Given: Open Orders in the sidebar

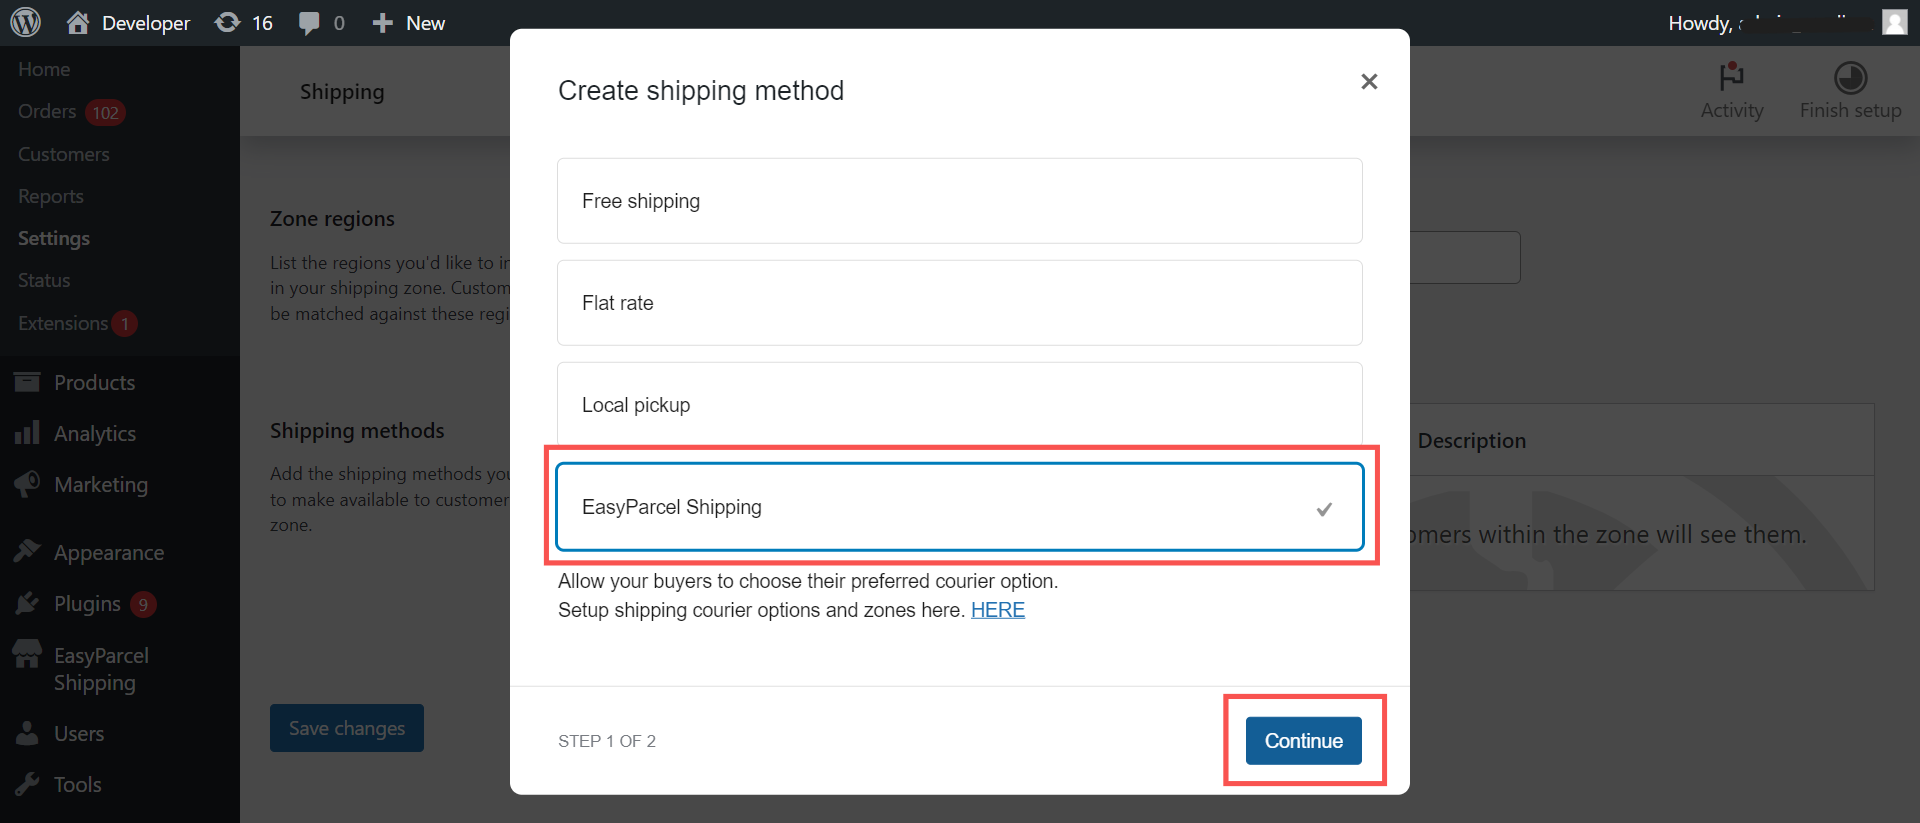Looking at the screenshot, I should 47,111.
